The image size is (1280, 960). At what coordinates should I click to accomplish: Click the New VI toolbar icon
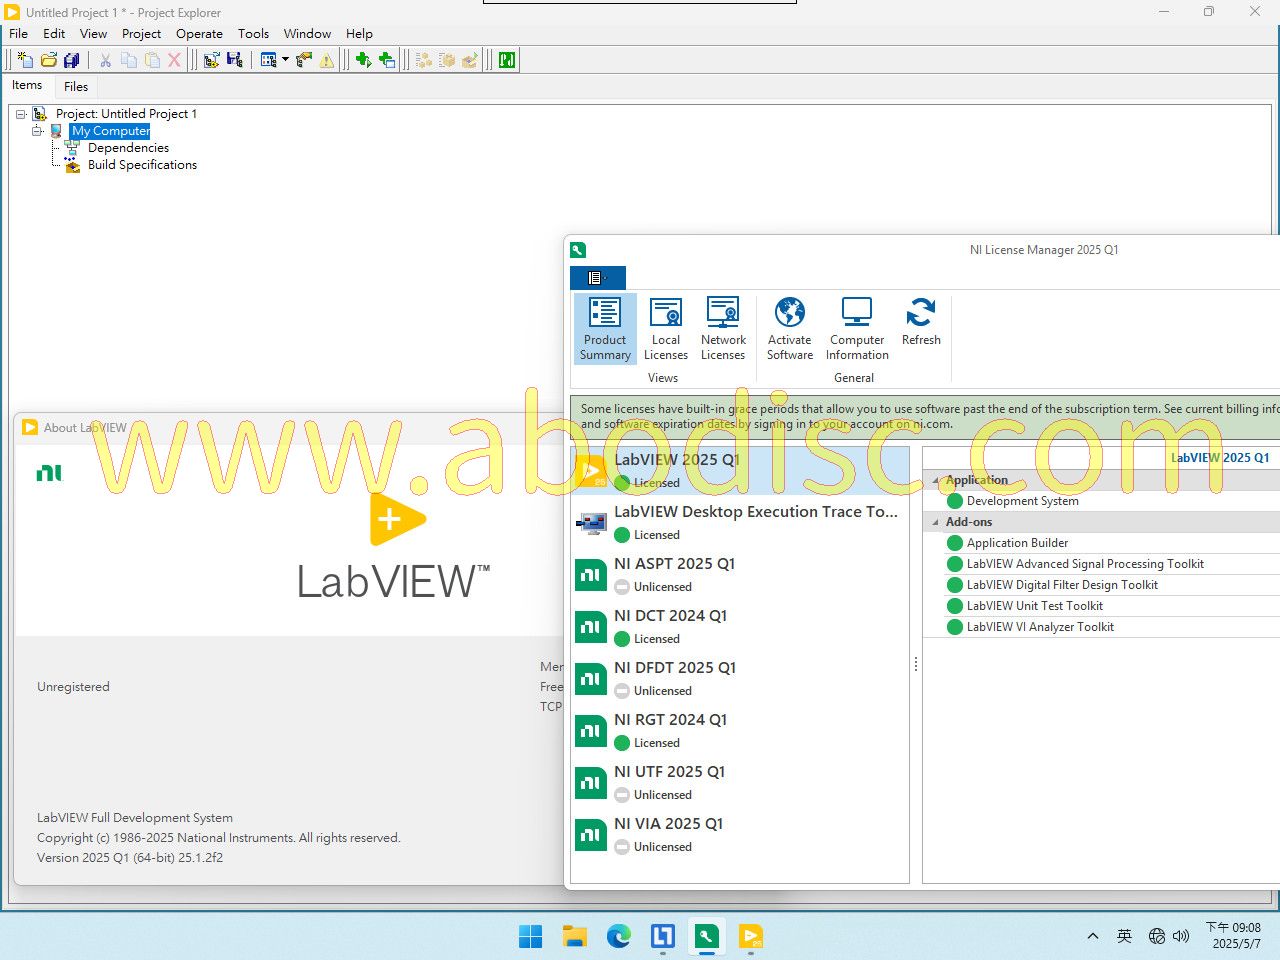[x=26, y=60]
